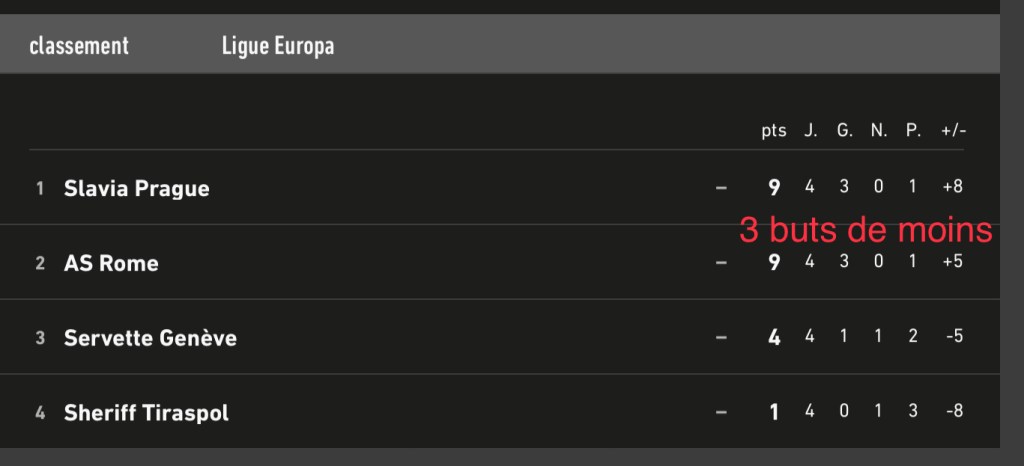Click Servette Genève's position change dash

pos(721,338)
